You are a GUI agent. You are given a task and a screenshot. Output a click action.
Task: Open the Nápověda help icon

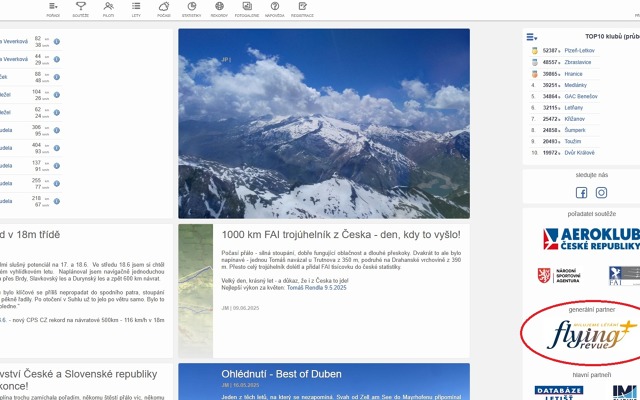275,6
